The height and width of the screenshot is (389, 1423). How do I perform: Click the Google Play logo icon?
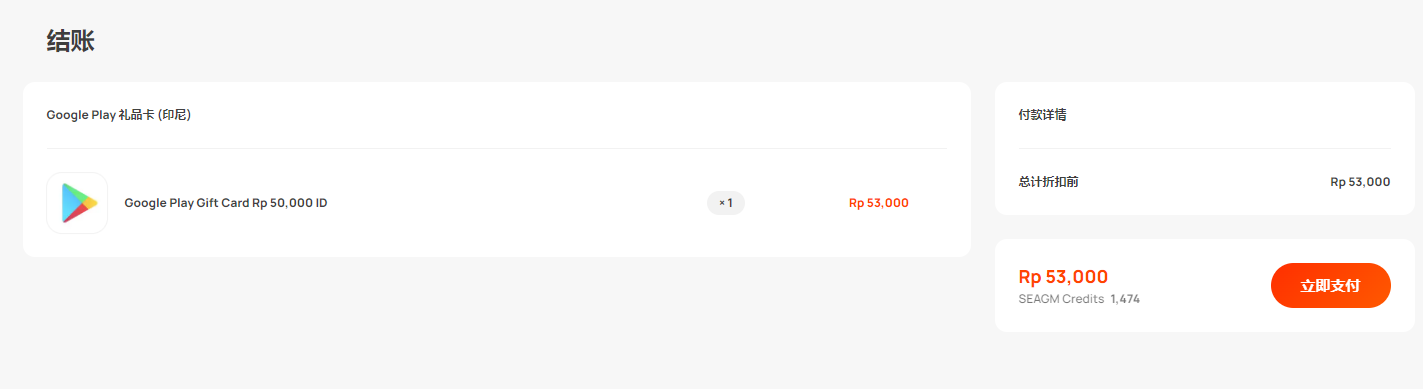point(77,203)
